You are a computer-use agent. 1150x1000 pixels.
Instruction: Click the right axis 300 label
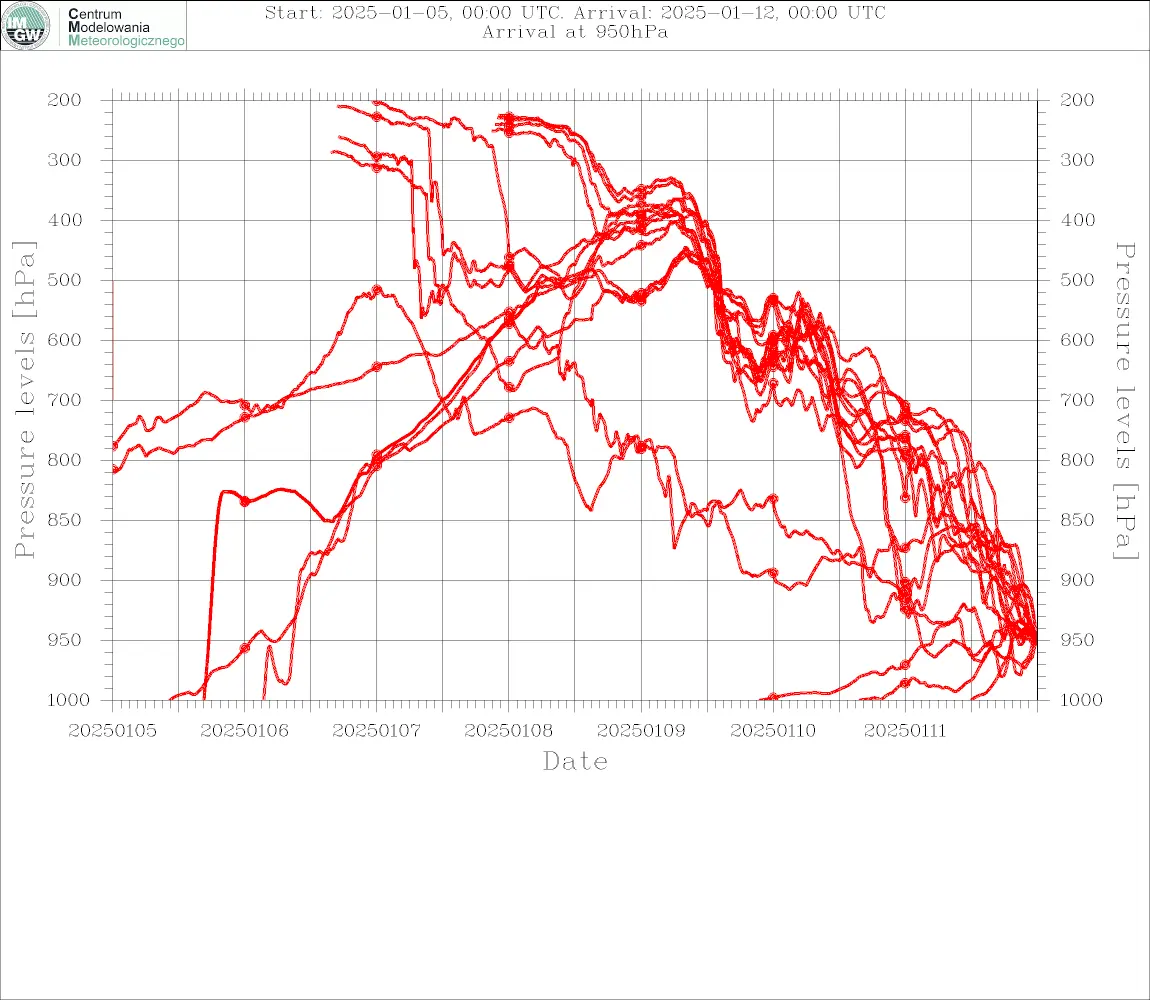[1077, 160]
